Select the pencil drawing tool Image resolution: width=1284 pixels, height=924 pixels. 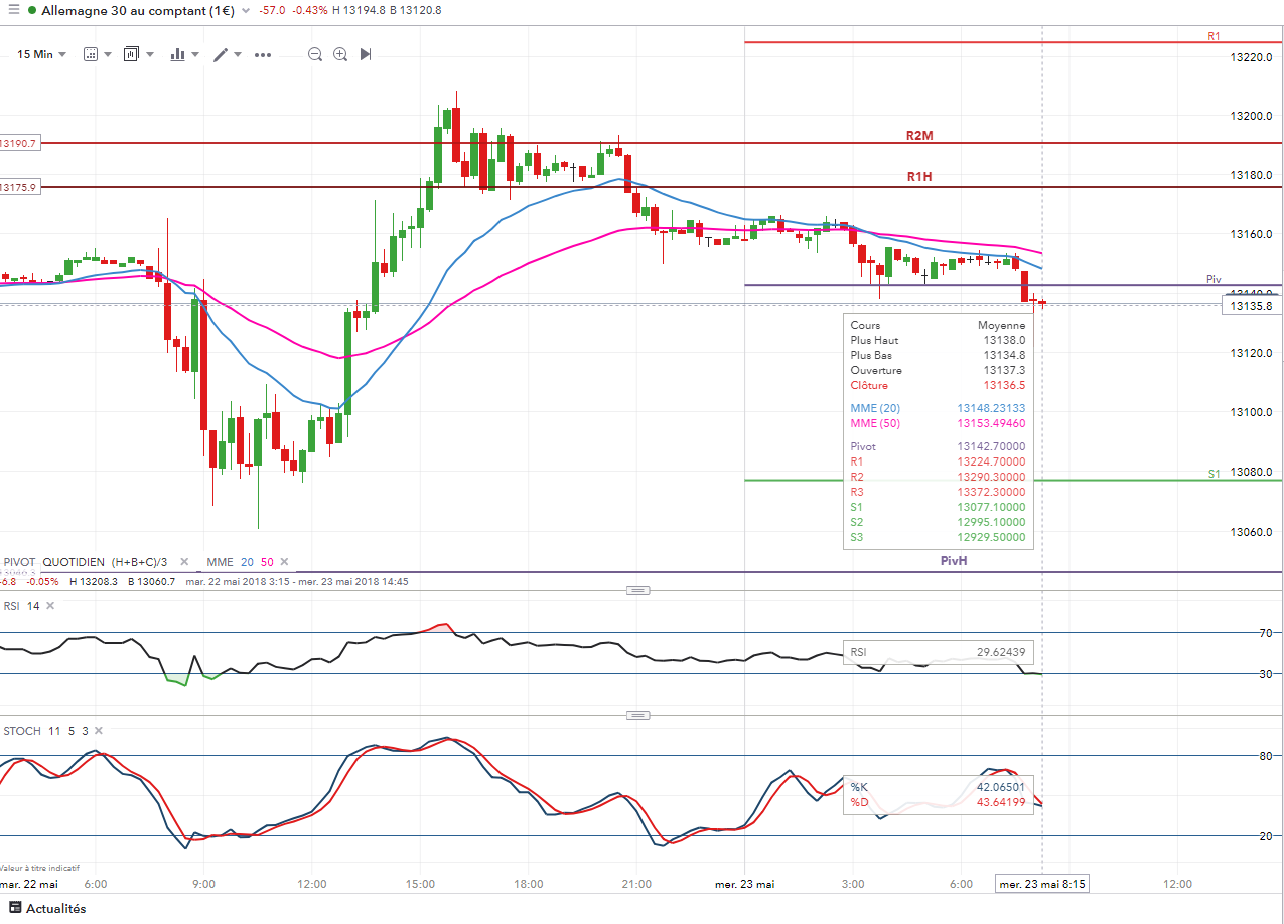coord(222,54)
